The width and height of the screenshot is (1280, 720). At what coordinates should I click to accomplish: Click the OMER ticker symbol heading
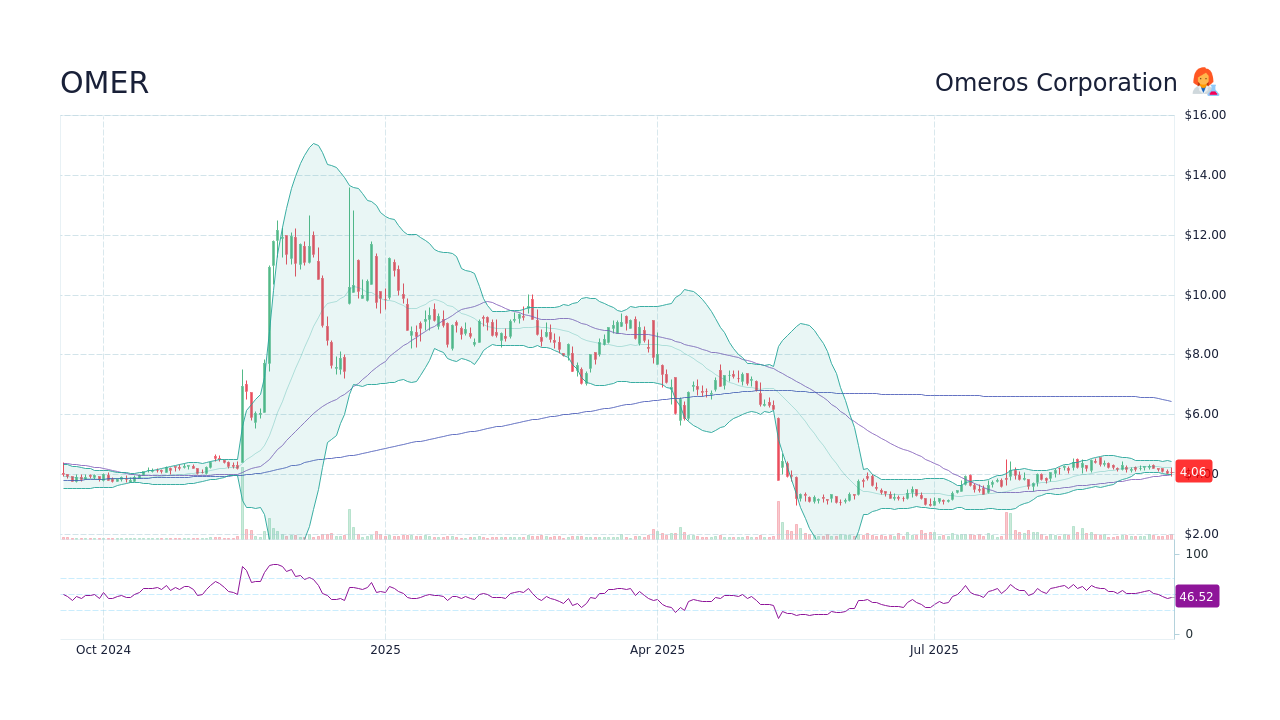point(104,83)
